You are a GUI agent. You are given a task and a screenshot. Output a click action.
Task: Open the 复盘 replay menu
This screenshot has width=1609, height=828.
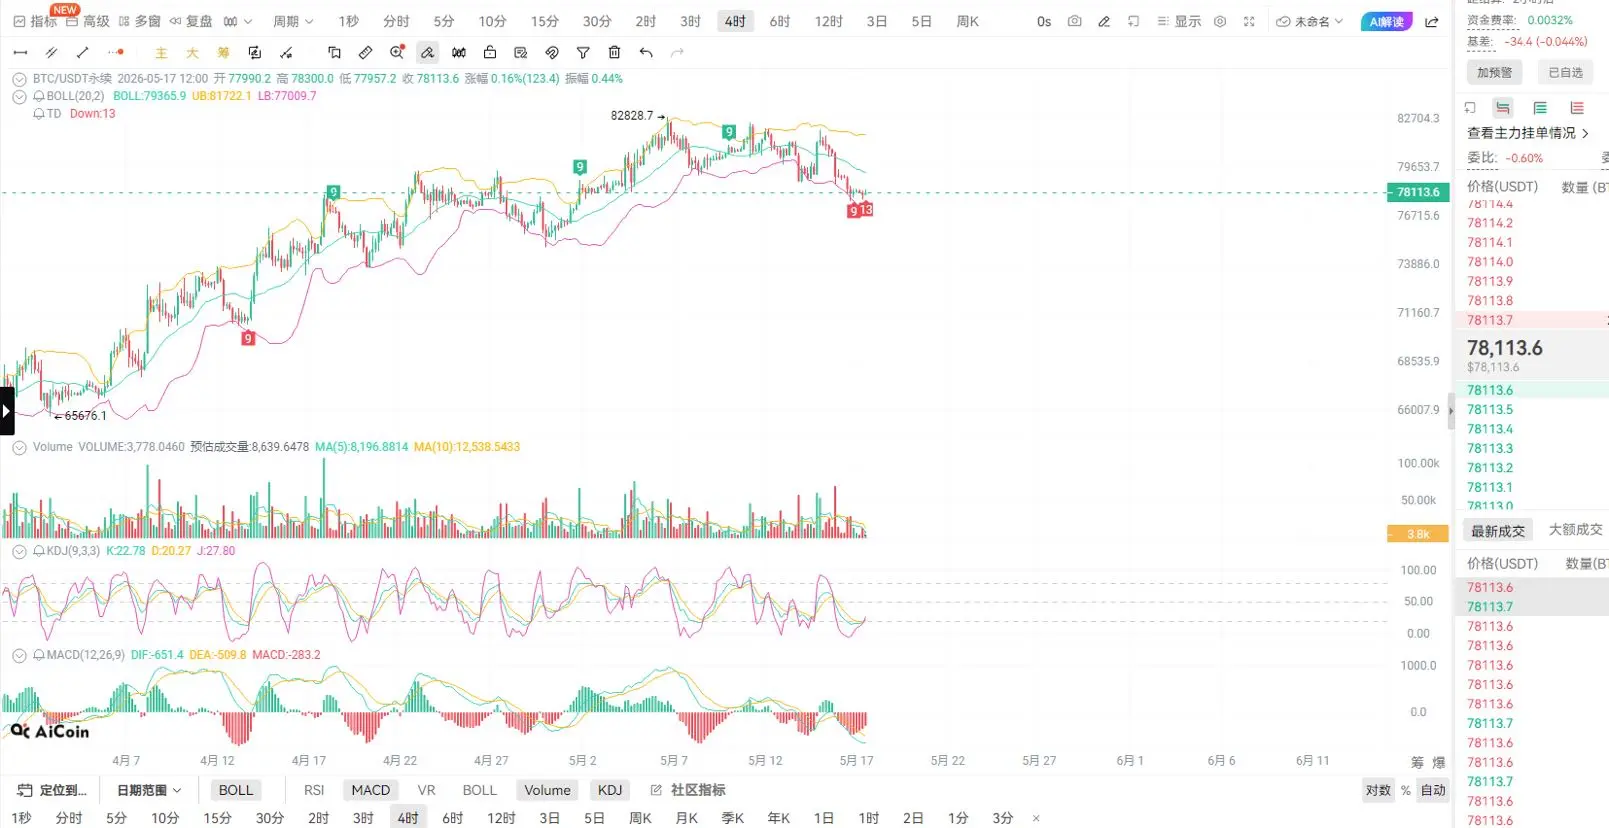coord(191,21)
